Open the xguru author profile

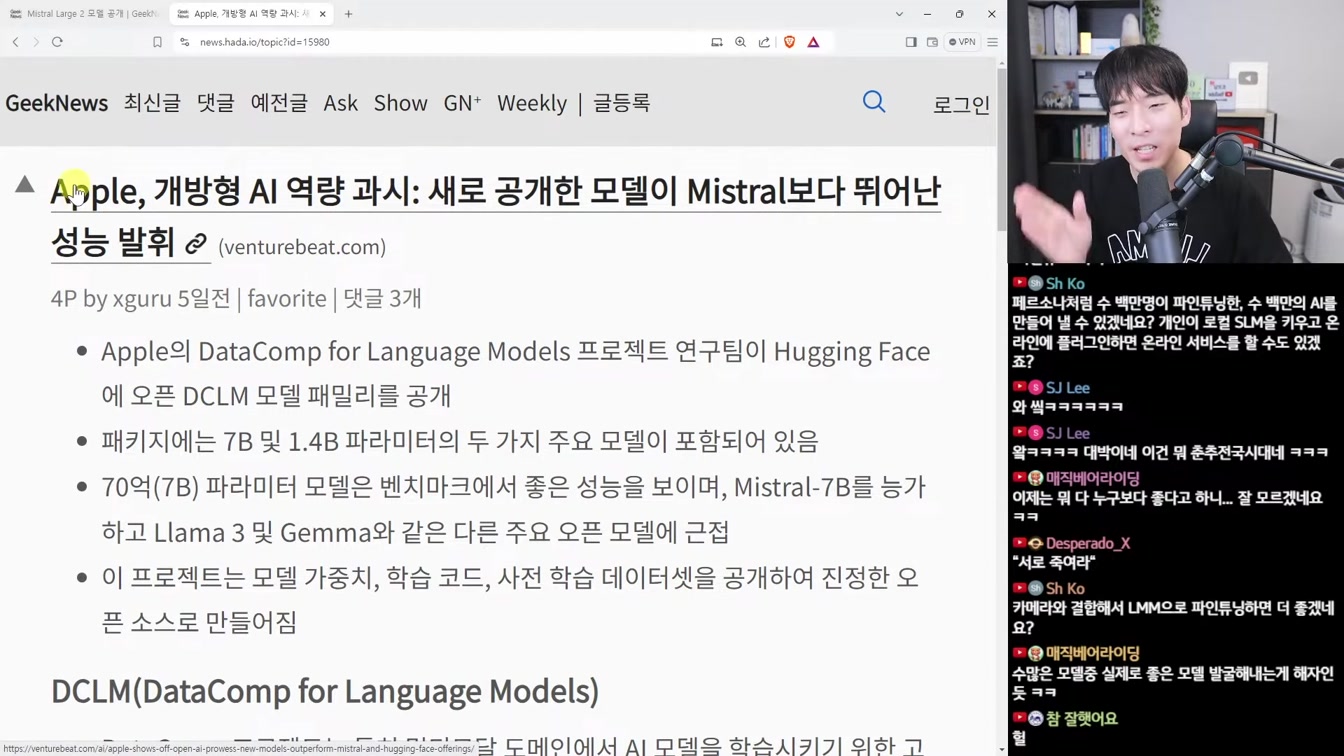click(x=141, y=298)
